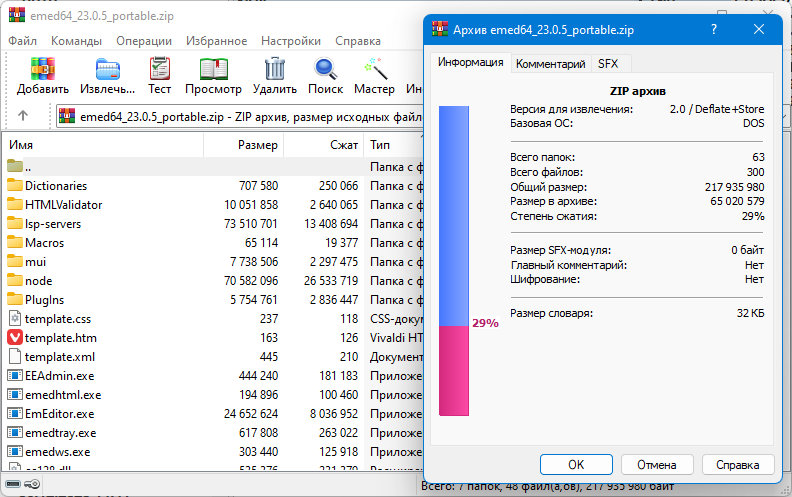This screenshot has height=497, width=792.
Task: Select the HTMLValidator folder icon
Action: click(15, 205)
